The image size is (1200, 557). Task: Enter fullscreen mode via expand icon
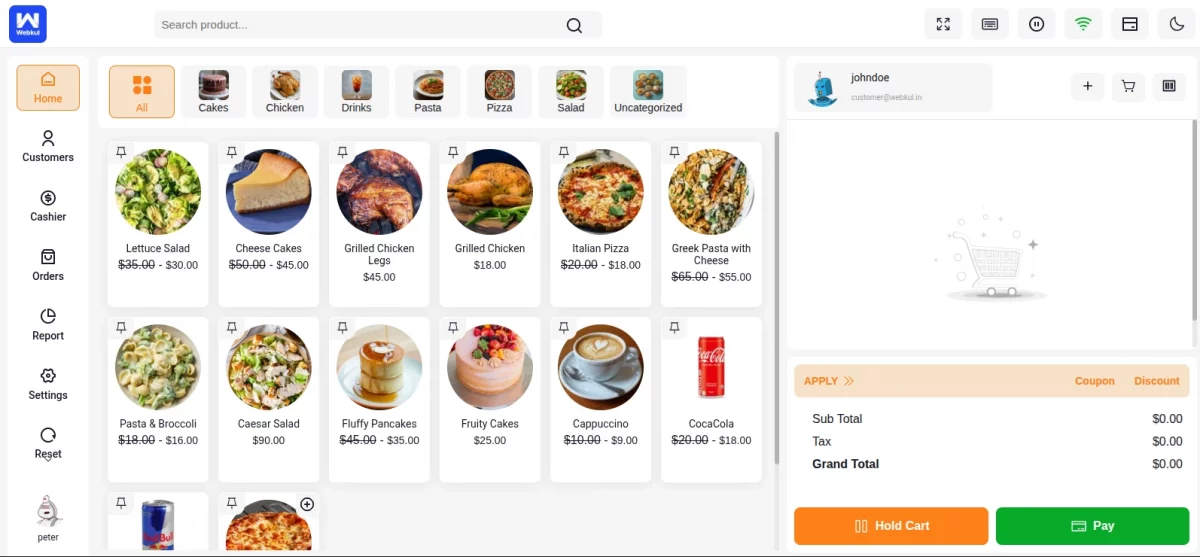(943, 24)
